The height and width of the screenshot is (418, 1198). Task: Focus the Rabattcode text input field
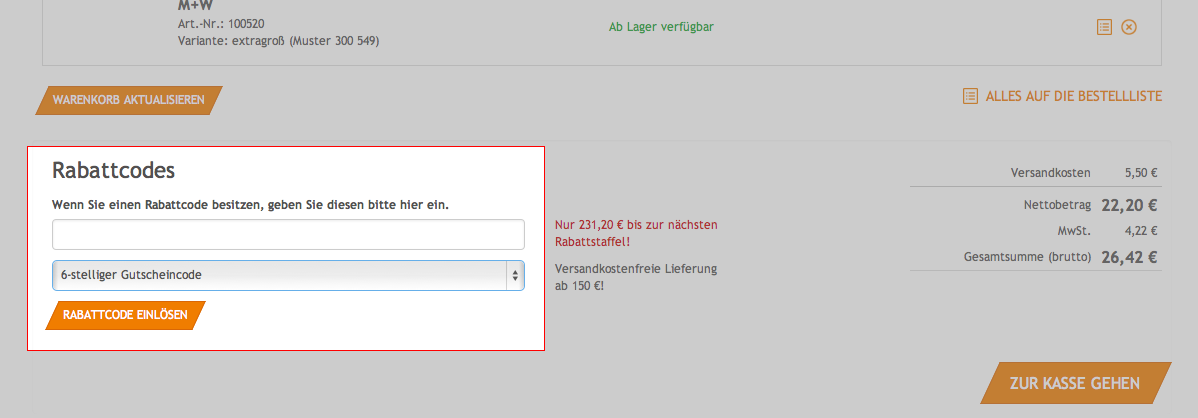288,235
